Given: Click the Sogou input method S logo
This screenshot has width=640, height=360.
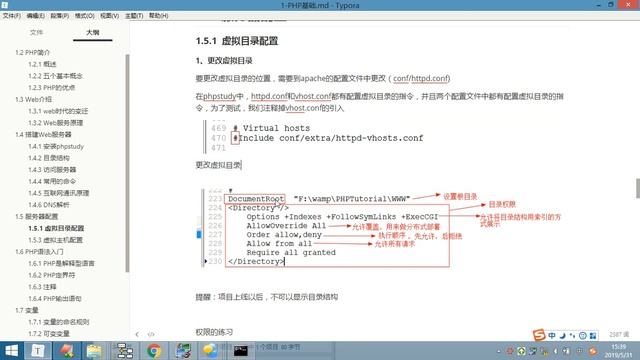Looking at the screenshot, I should point(539,335).
